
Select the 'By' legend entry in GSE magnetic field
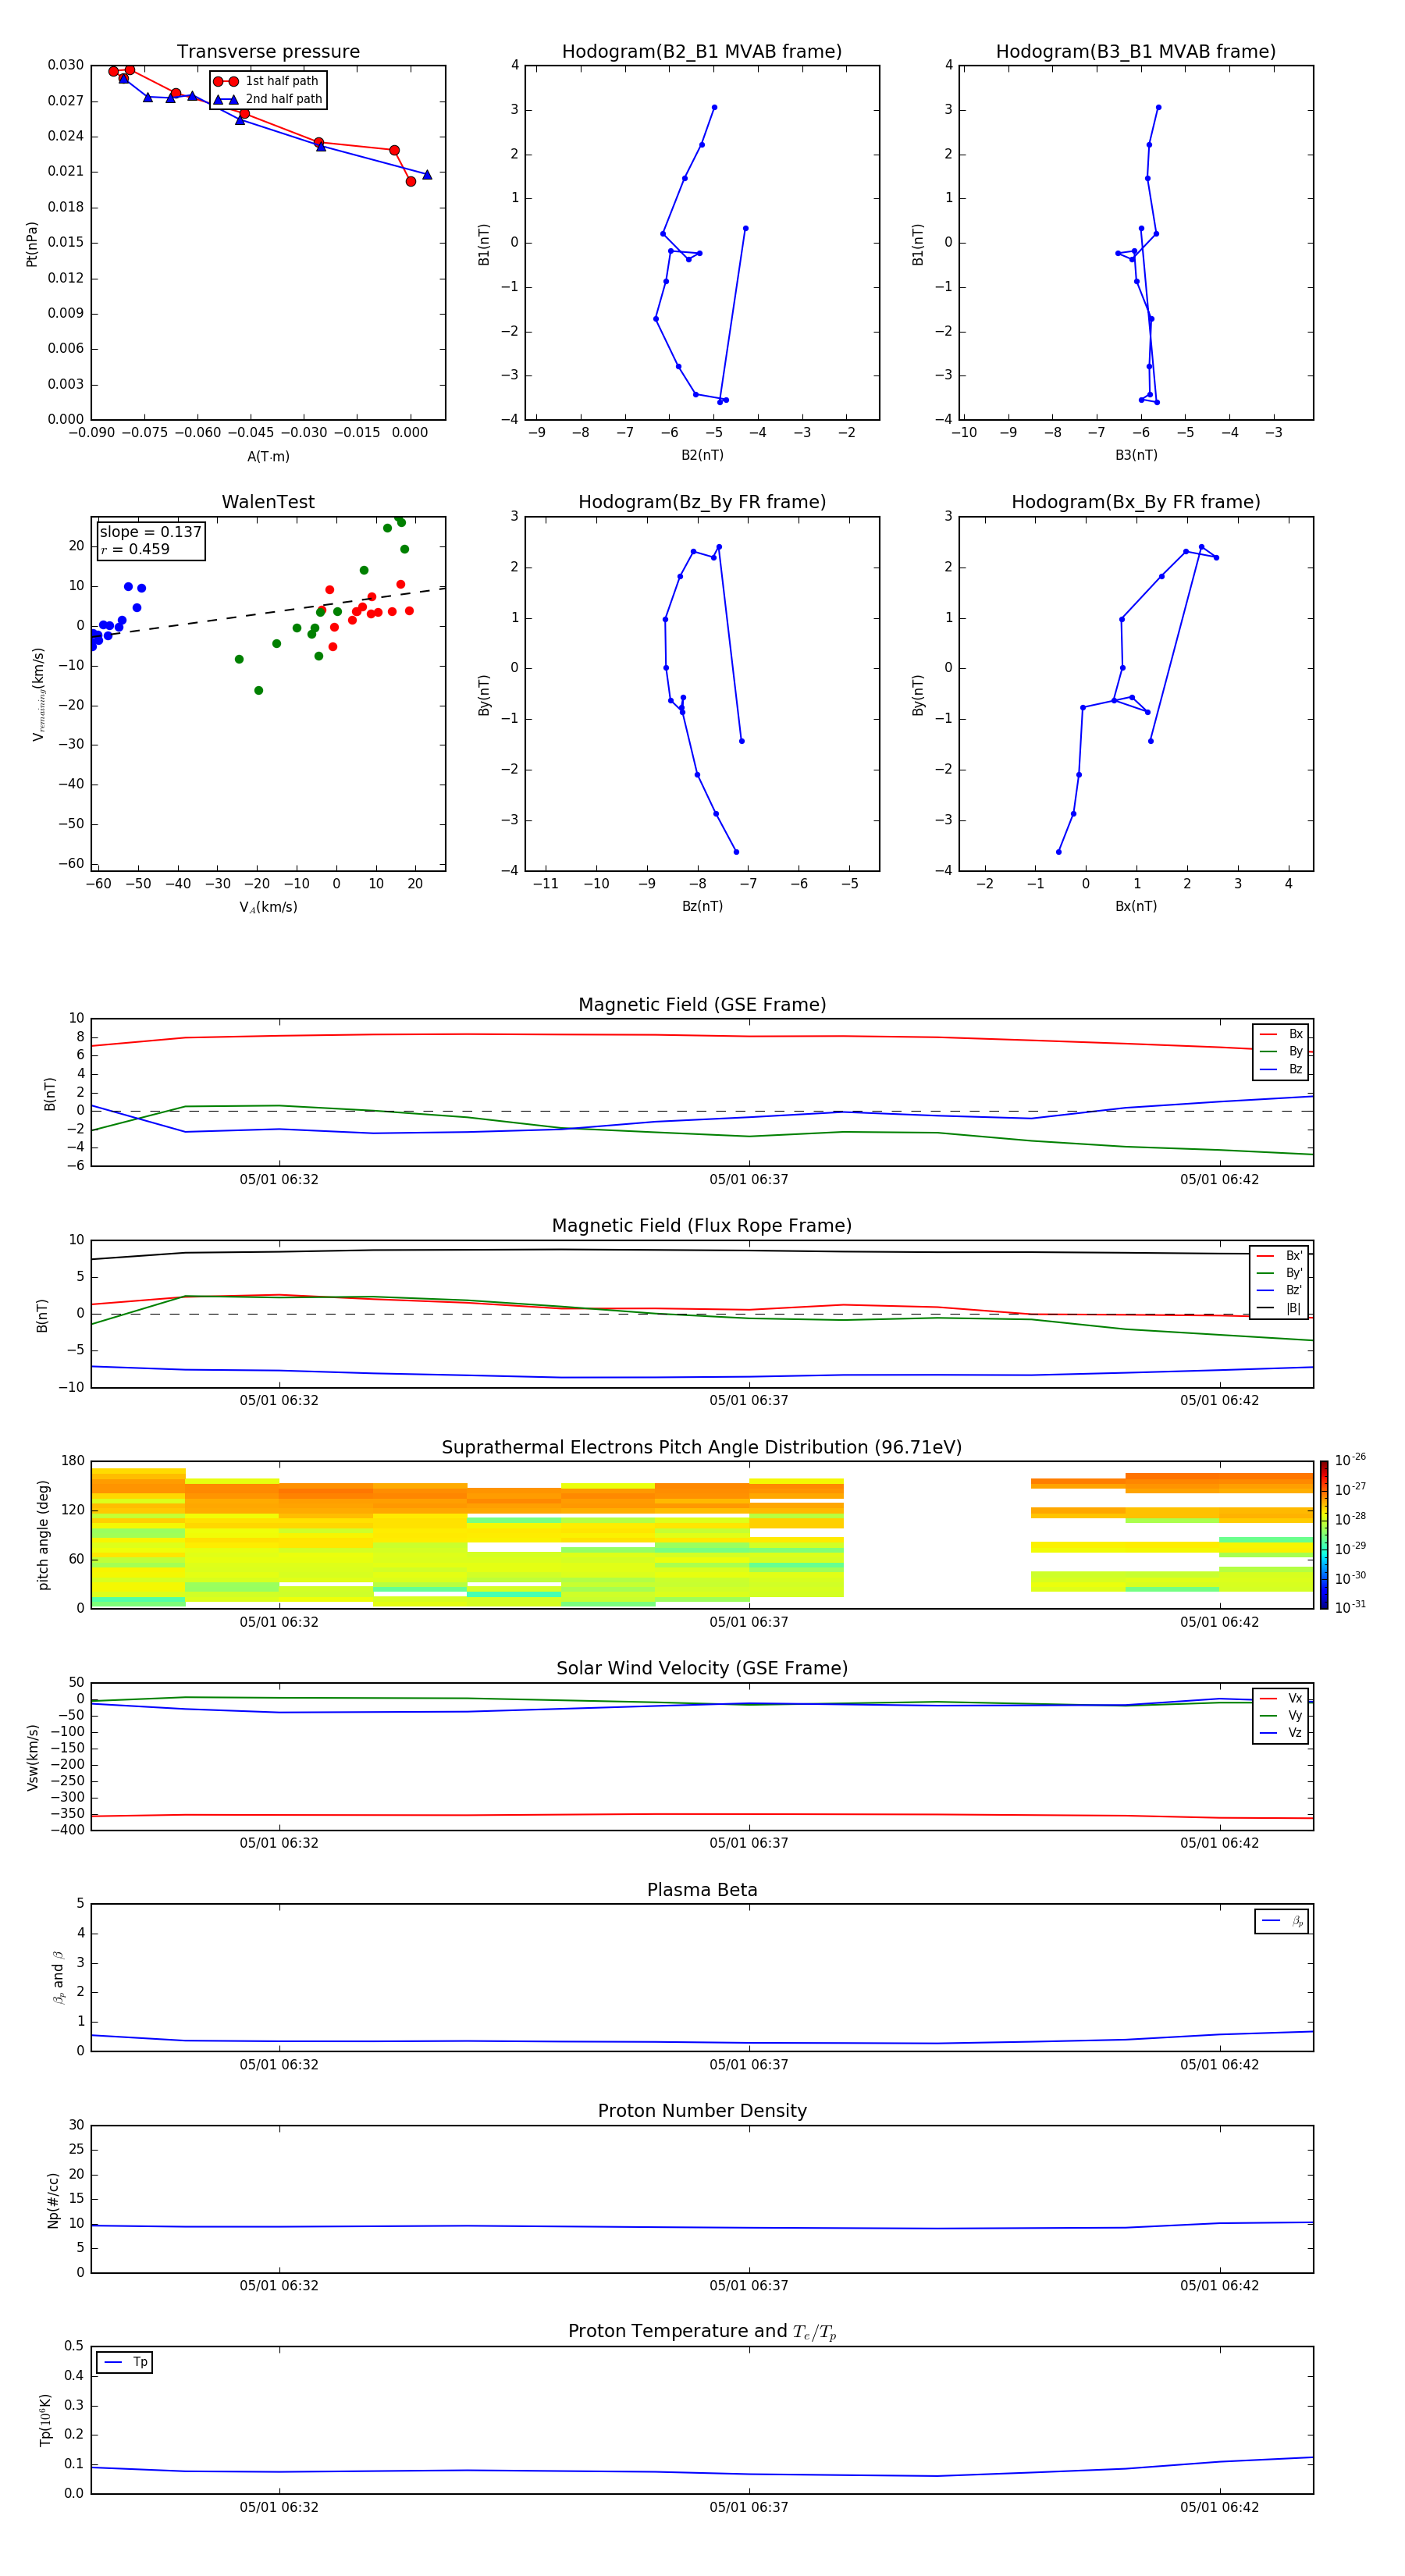pos(1281,1051)
